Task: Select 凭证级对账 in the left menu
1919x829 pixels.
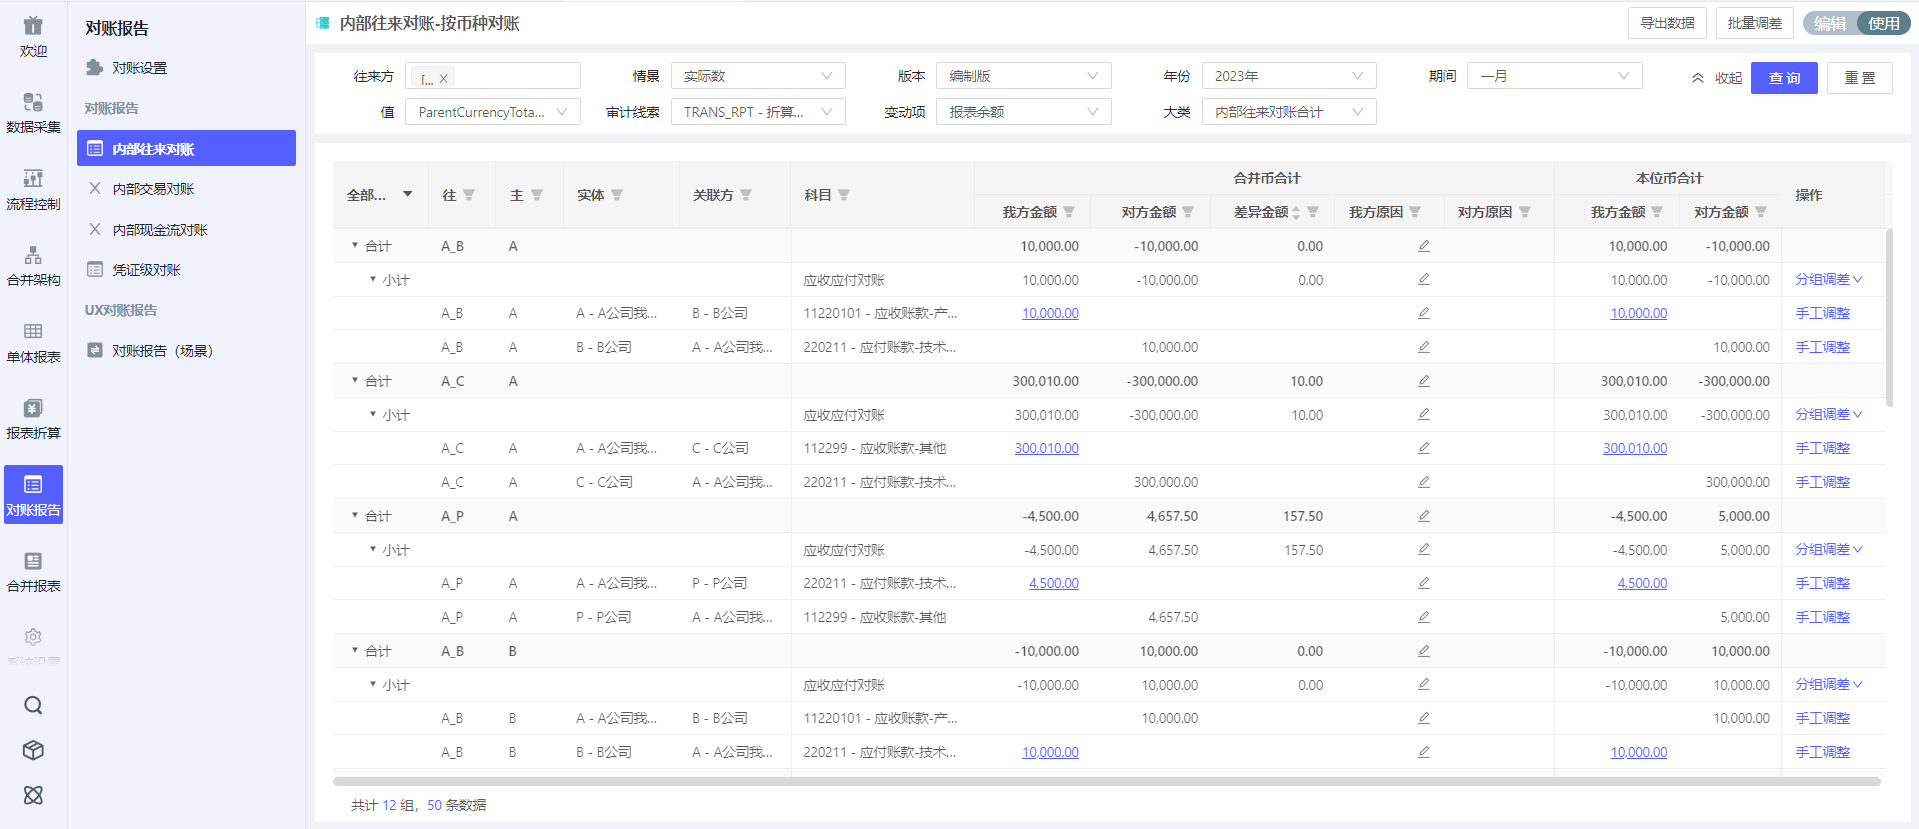Action: 146,270
